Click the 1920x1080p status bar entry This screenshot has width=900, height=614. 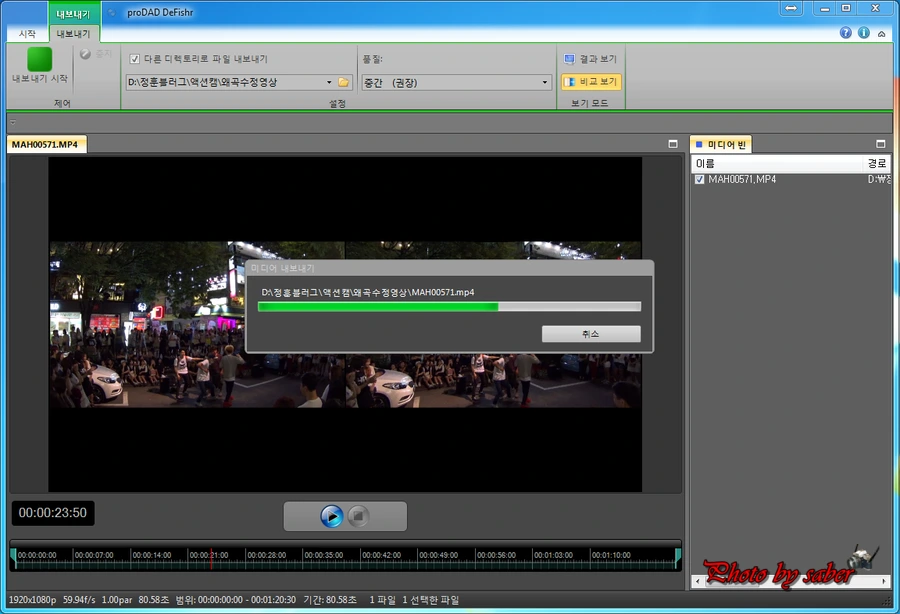pos(33,600)
